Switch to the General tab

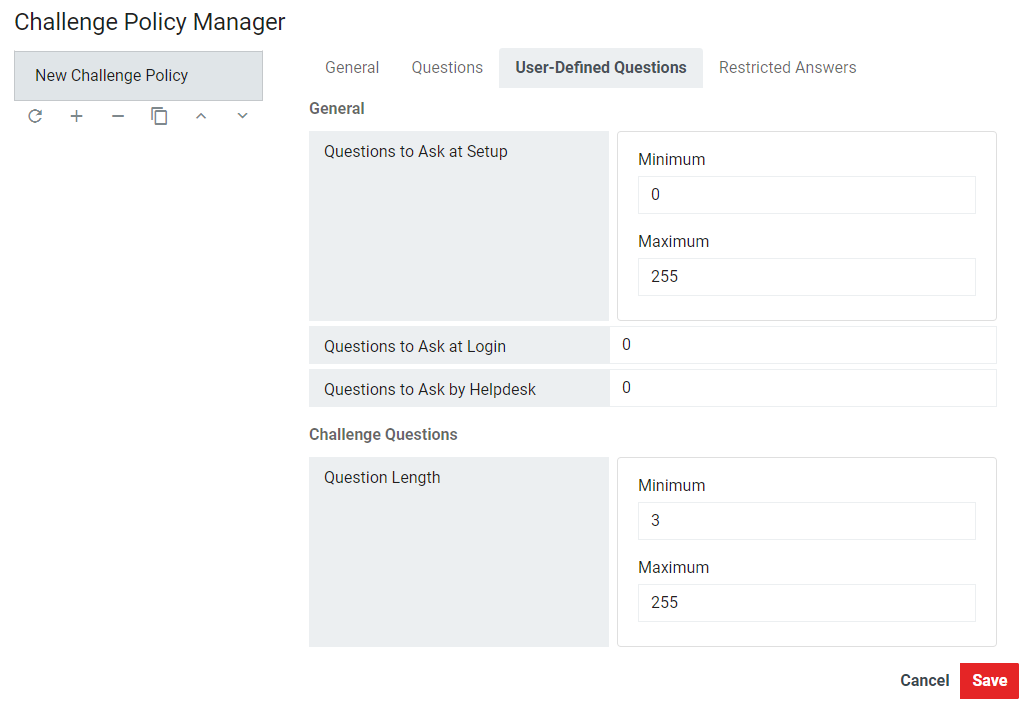coord(352,68)
